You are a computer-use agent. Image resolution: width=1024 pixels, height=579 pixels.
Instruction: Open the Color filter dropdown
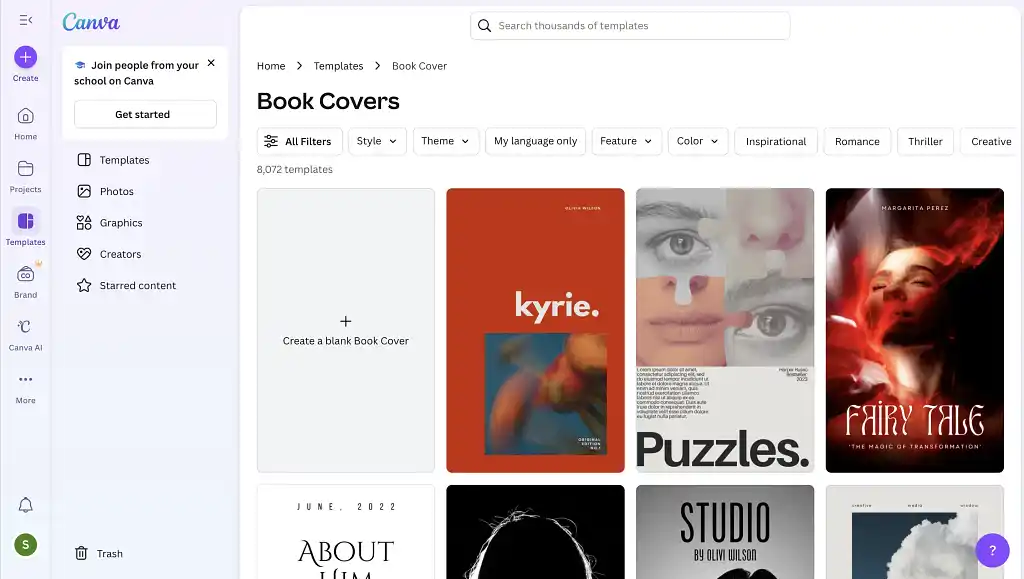tap(697, 141)
